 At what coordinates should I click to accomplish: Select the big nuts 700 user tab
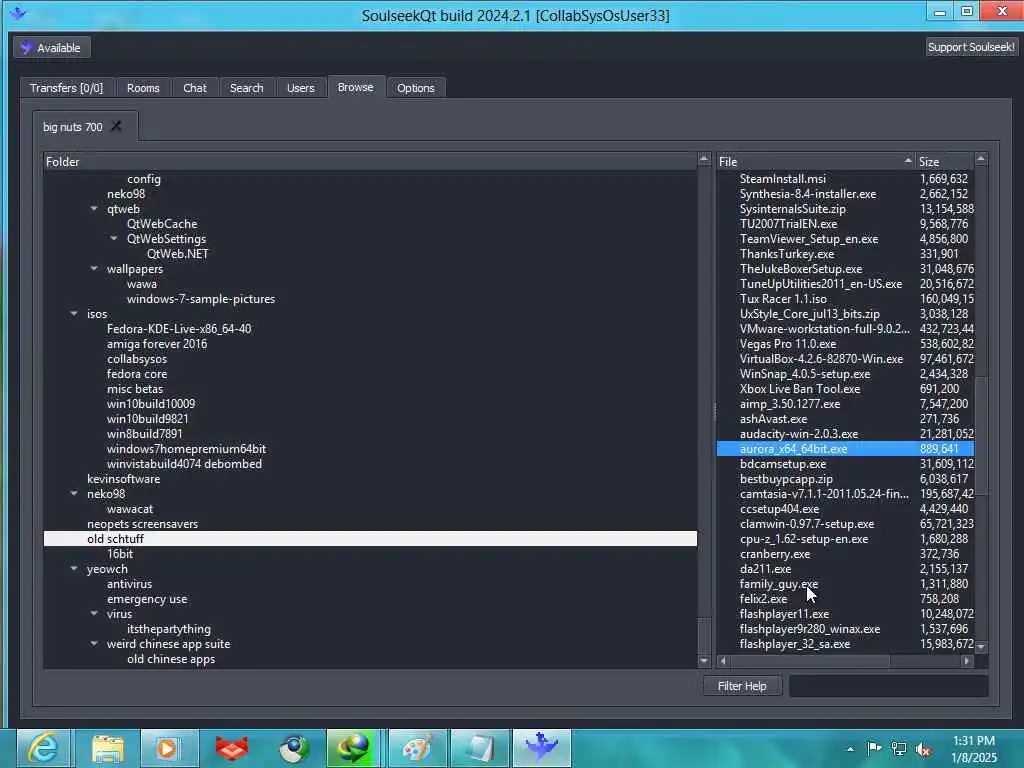pyautogui.click(x=72, y=127)
